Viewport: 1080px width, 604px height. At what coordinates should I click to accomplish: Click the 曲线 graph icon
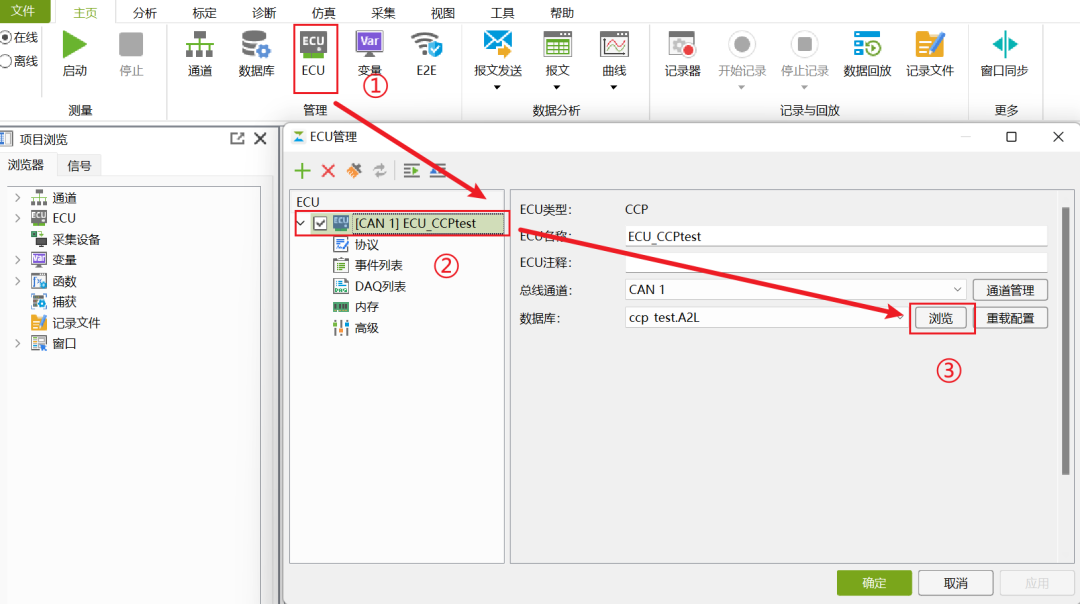click(614, 44)
